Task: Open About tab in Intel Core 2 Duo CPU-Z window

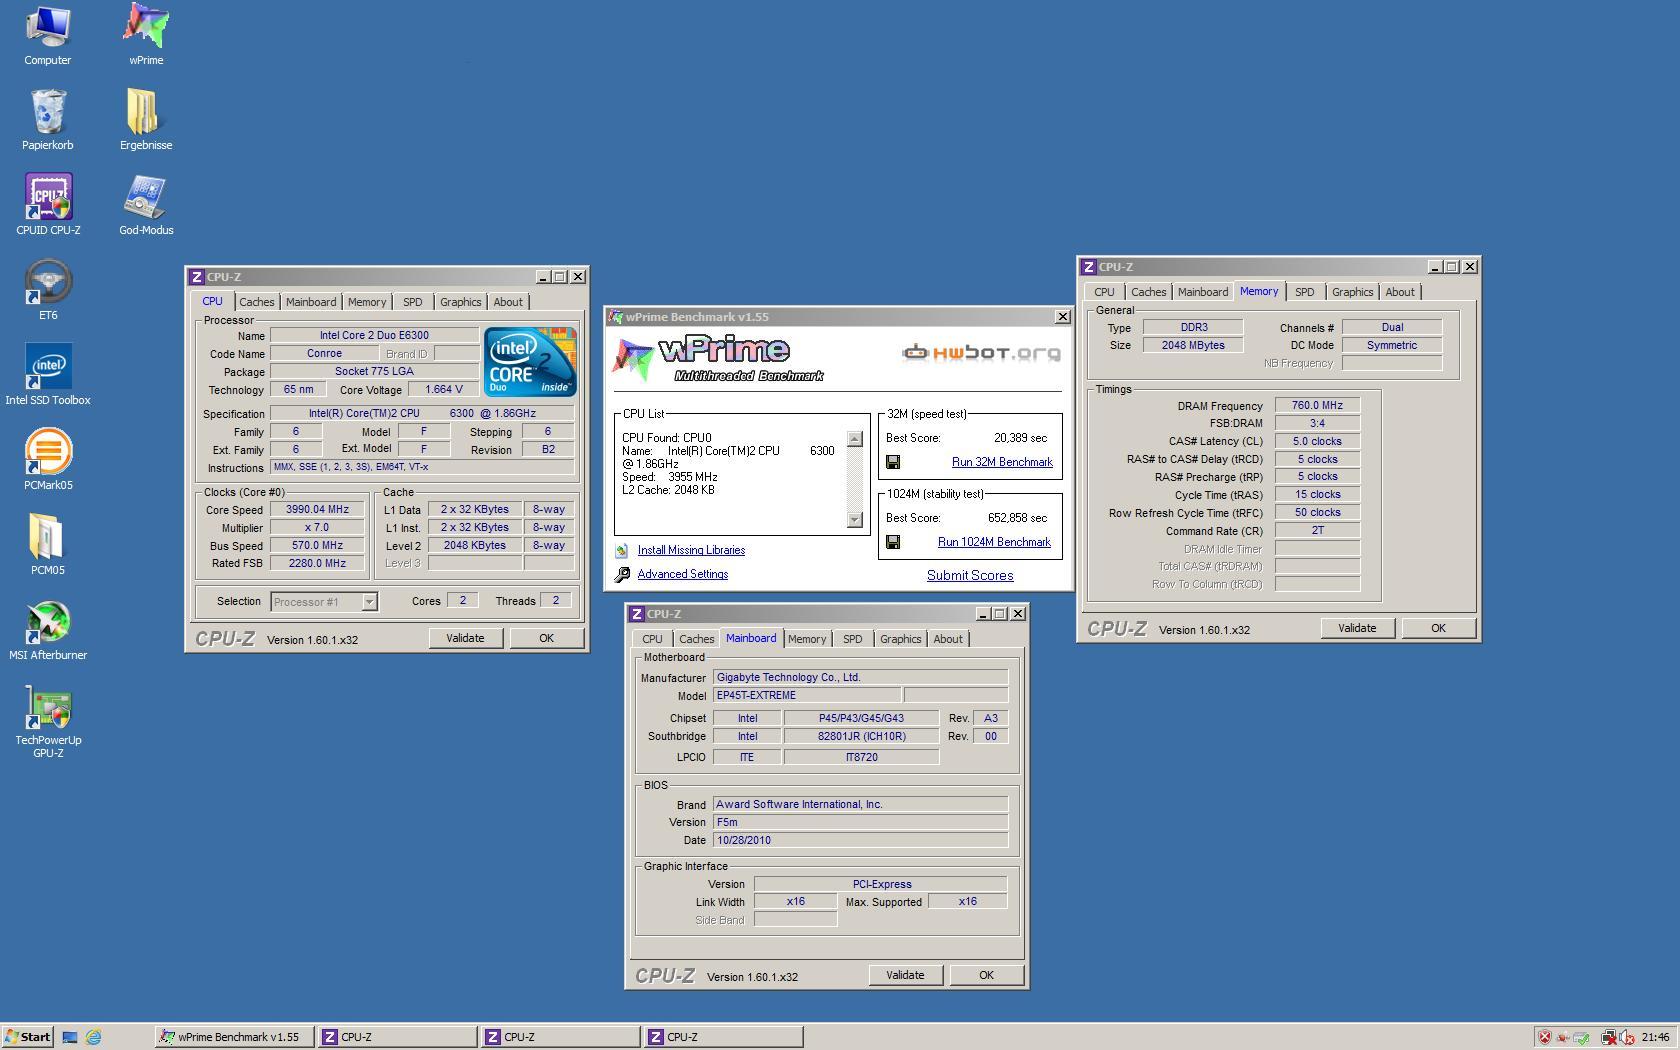Action: (508, 302)
